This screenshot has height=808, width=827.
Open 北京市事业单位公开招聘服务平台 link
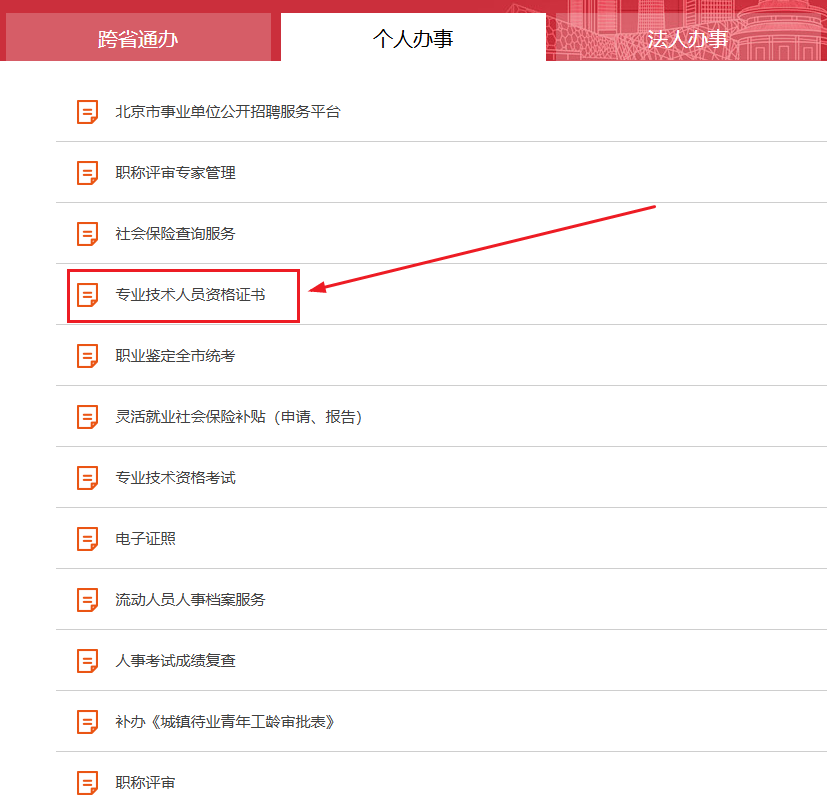(x=228, y=112)
